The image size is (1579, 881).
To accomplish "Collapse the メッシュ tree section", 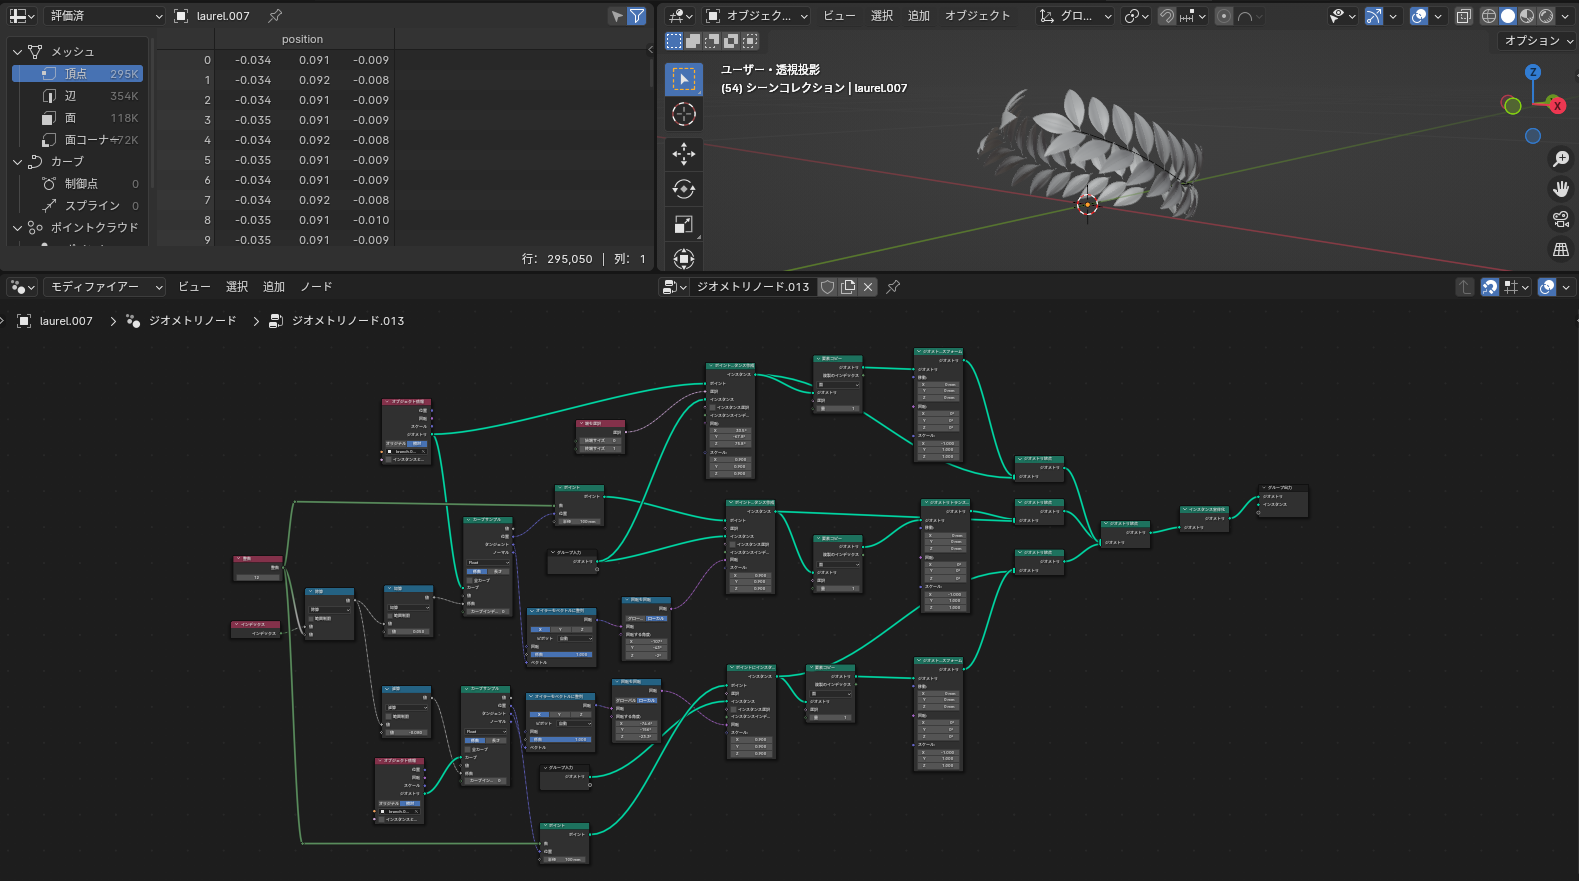I will (17, 52).
